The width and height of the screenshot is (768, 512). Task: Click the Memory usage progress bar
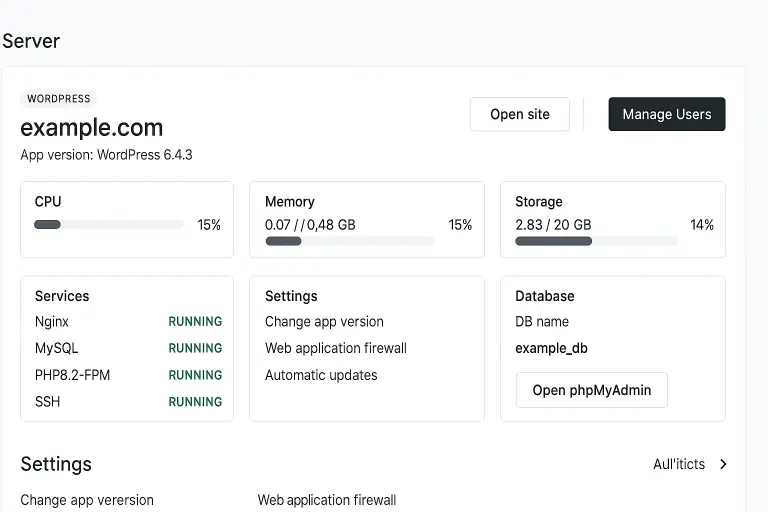(x=349, y=241)
